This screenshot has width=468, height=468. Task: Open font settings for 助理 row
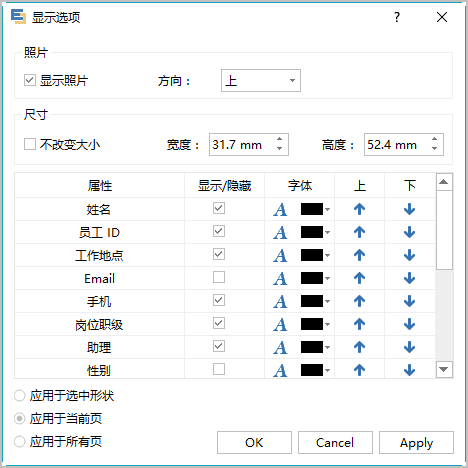(280, 348)
